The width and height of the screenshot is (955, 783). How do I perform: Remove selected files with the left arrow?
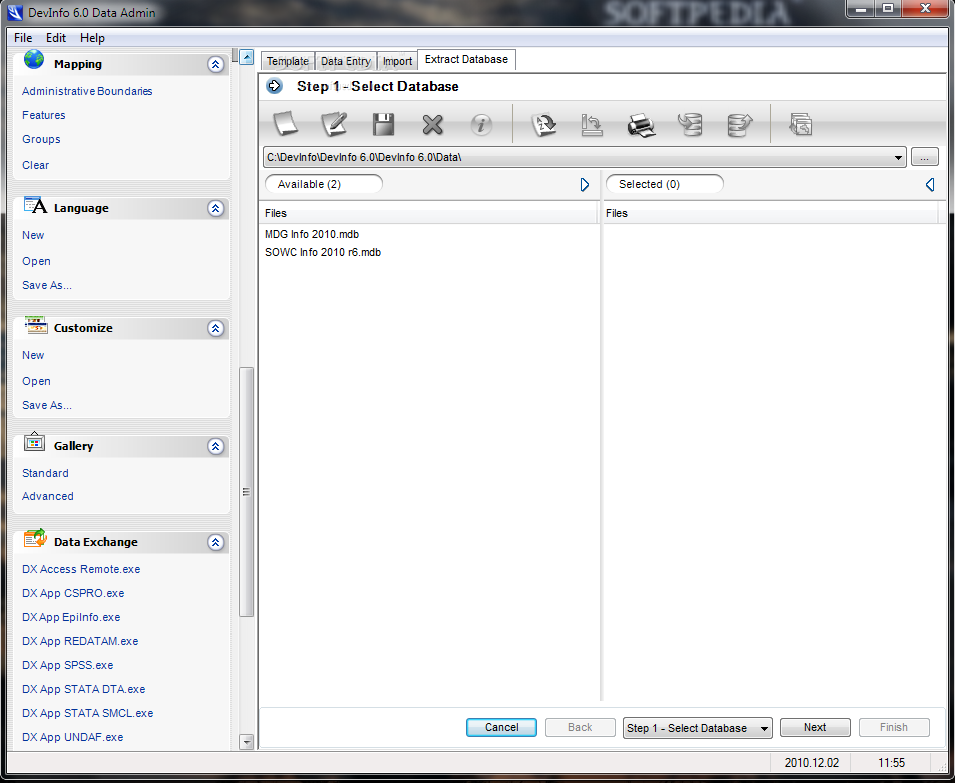[930, 184]
